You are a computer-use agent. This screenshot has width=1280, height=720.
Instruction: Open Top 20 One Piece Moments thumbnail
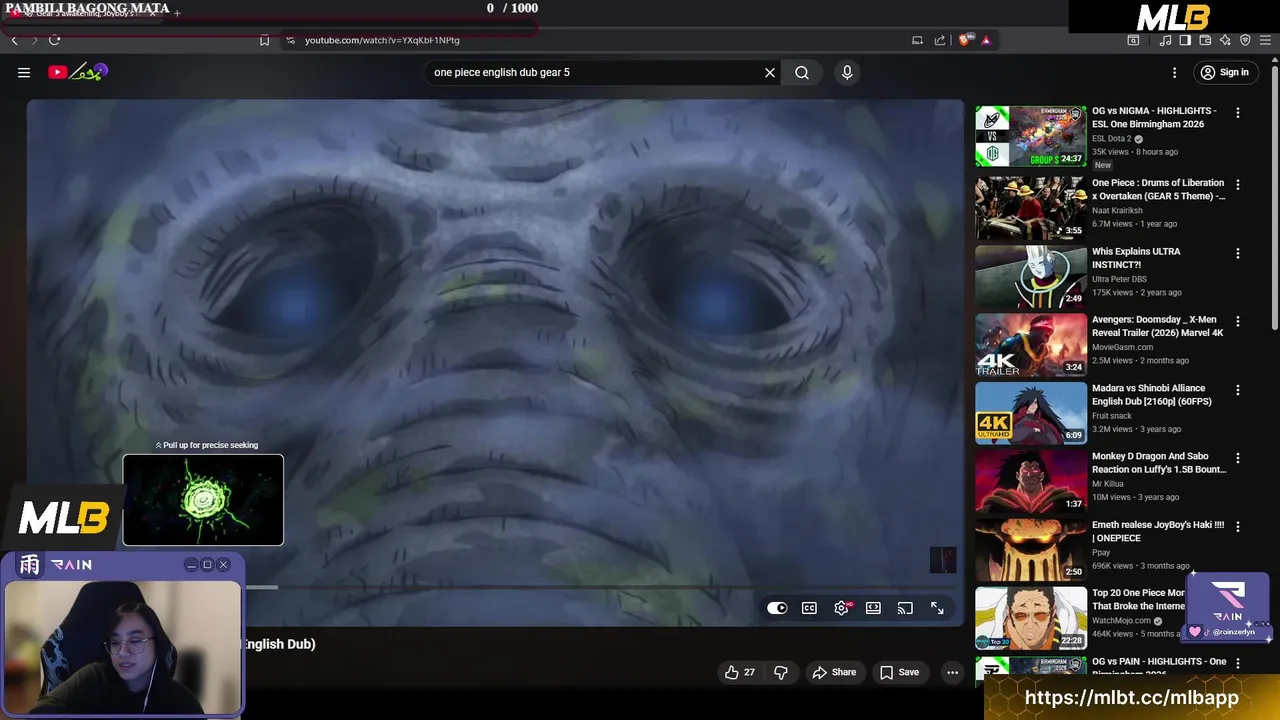point(1030,618)
